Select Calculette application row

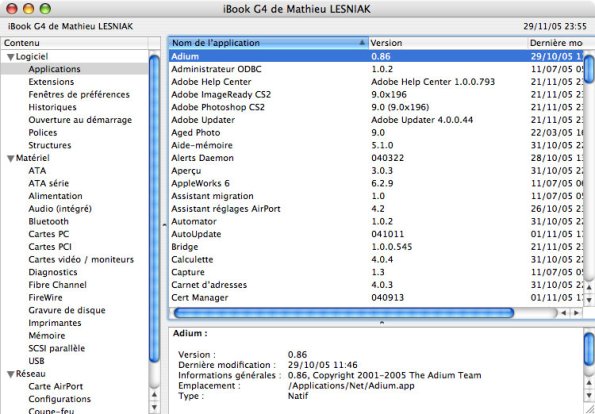coord(376,260)
